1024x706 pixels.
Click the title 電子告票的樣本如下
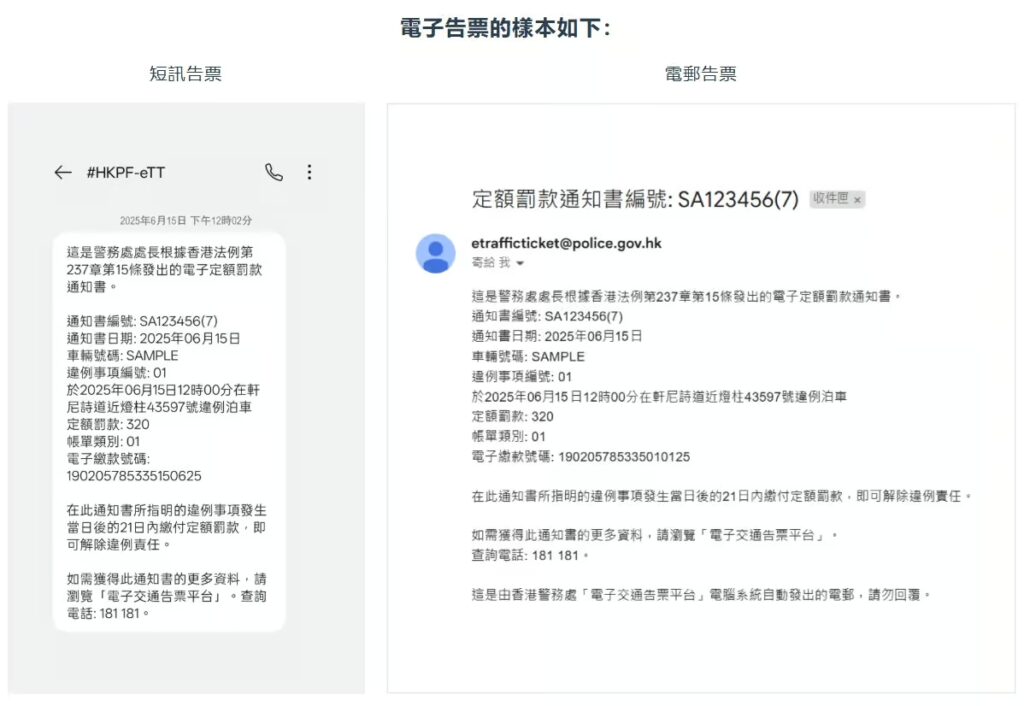tap(505, 28)
